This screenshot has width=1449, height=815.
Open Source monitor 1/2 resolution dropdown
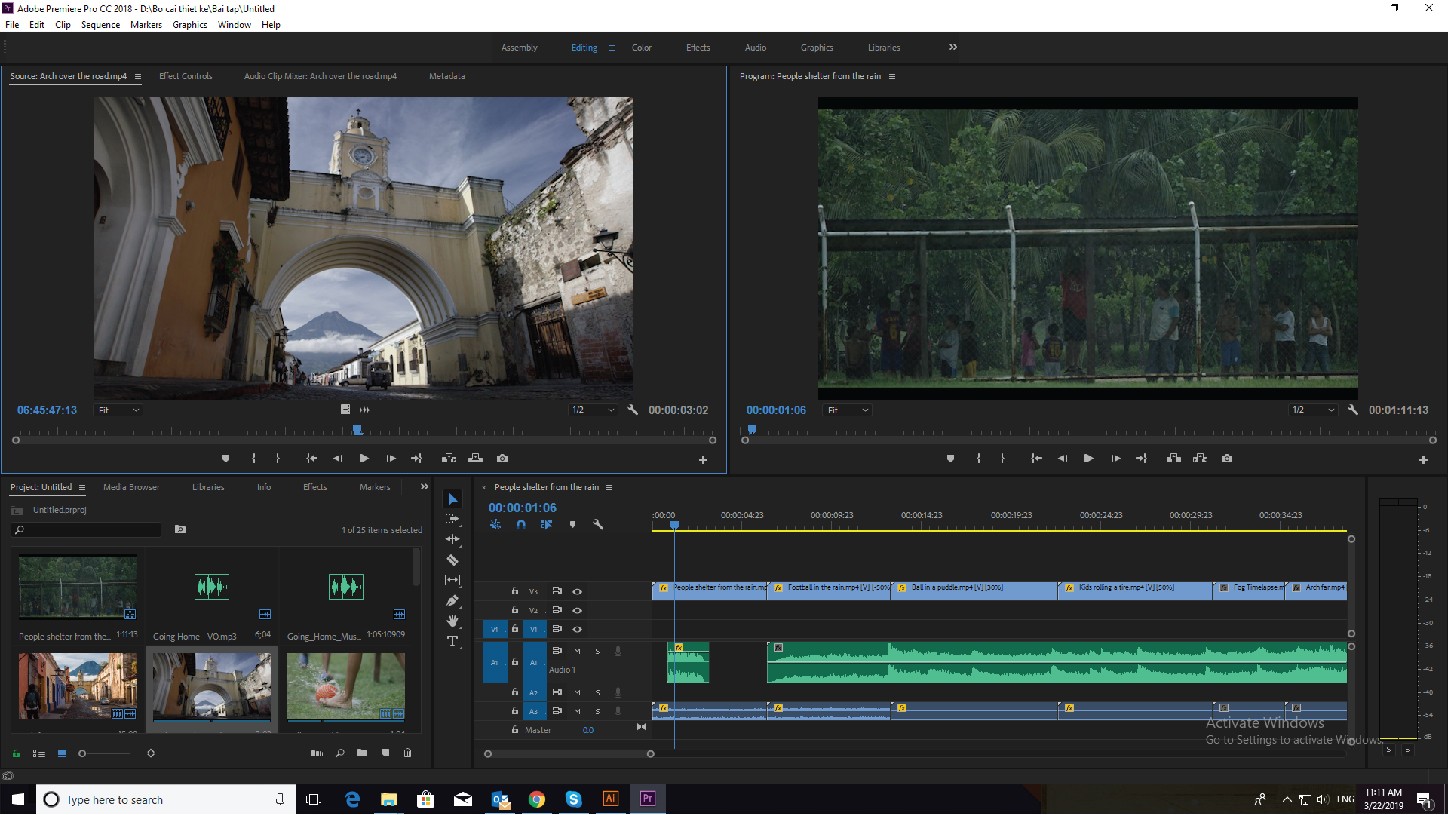pos(592,410)
